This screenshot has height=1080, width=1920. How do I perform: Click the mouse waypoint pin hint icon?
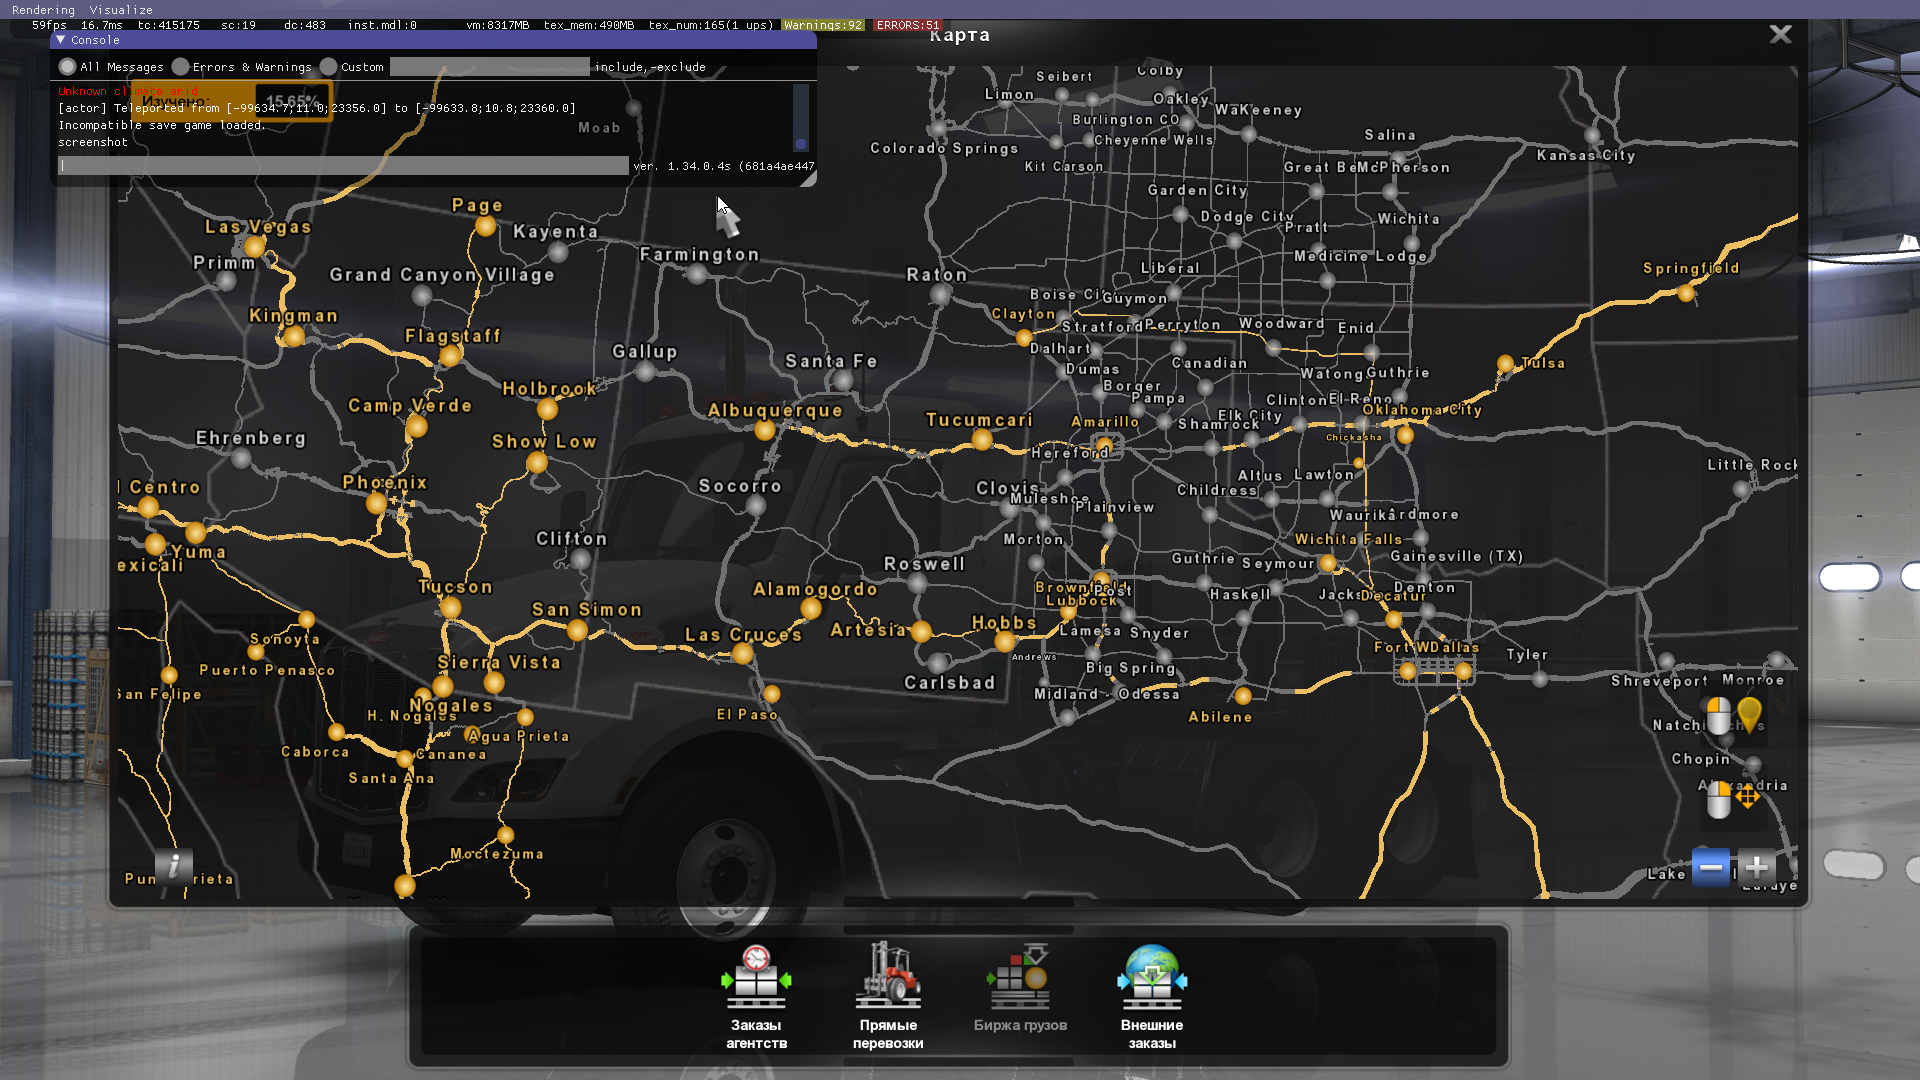[x=1734, y=716]
